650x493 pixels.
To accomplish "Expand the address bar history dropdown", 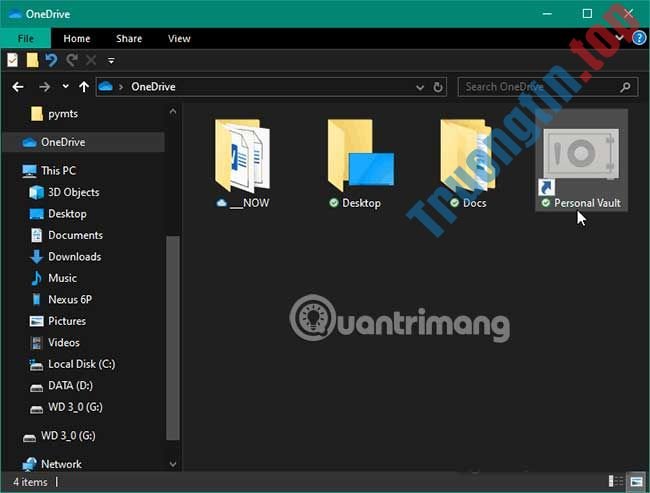I will pos(420,87).
